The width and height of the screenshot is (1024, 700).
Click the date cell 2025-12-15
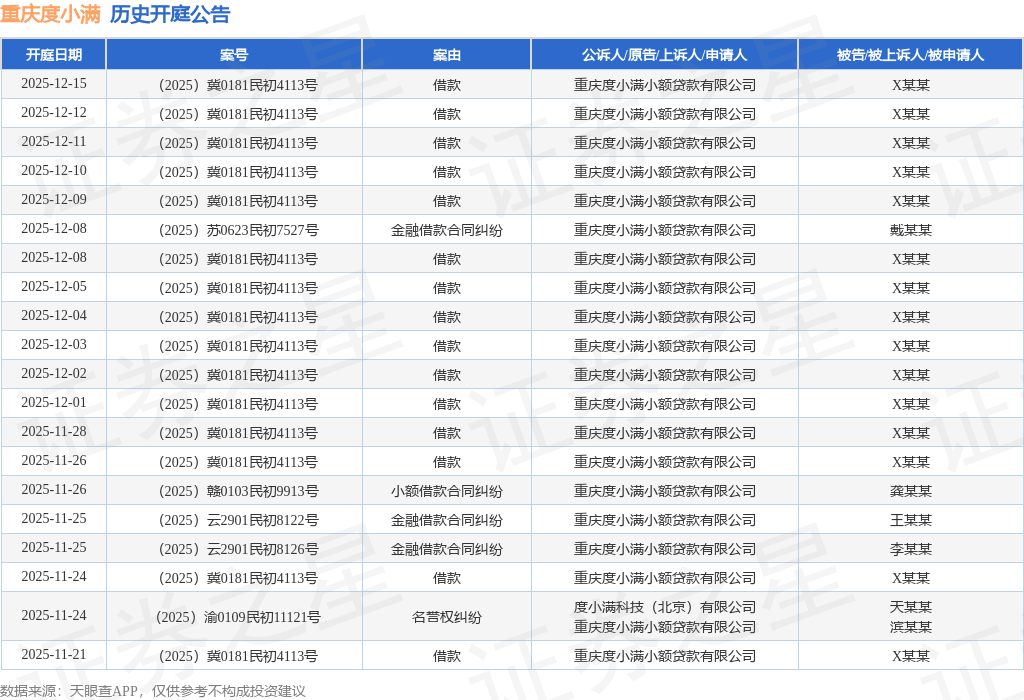[54, 84]
